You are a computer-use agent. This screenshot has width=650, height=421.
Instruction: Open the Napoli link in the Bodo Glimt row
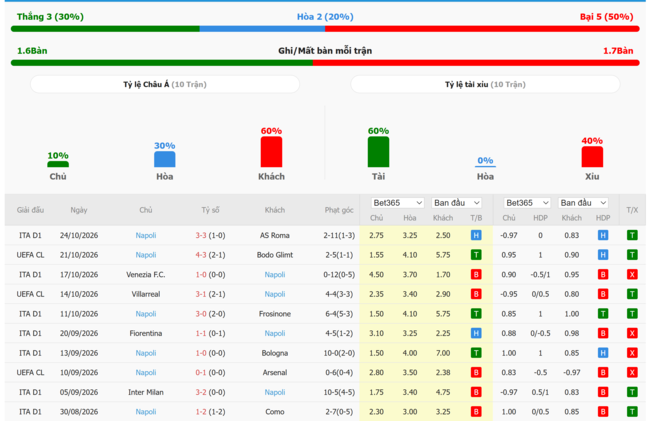(146, 255)
